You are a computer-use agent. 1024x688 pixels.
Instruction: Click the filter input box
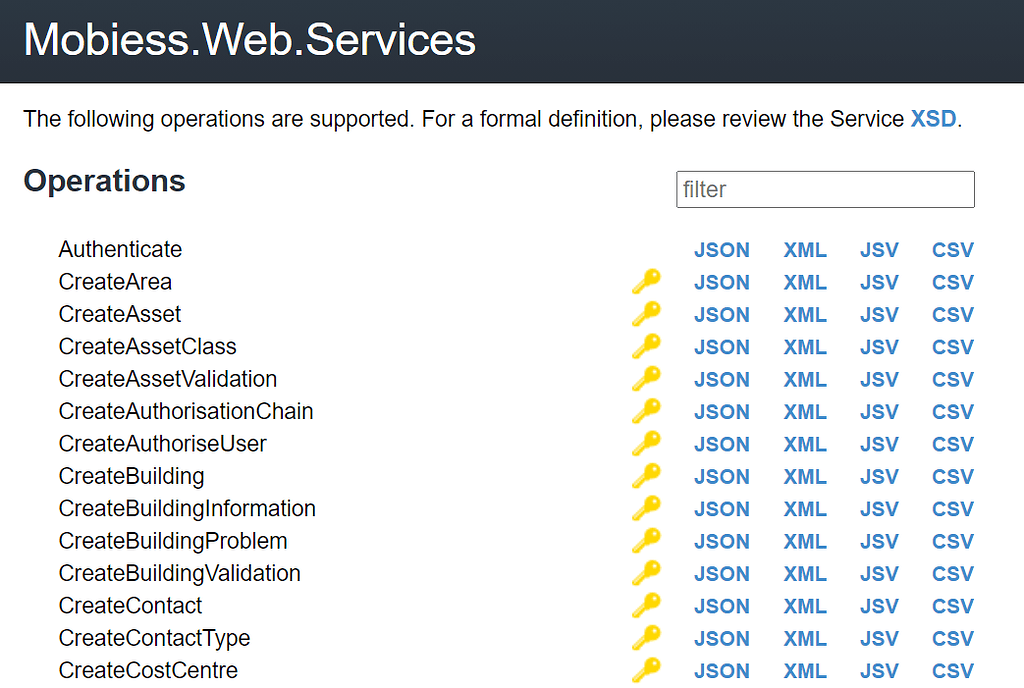[x=825, y=189]
